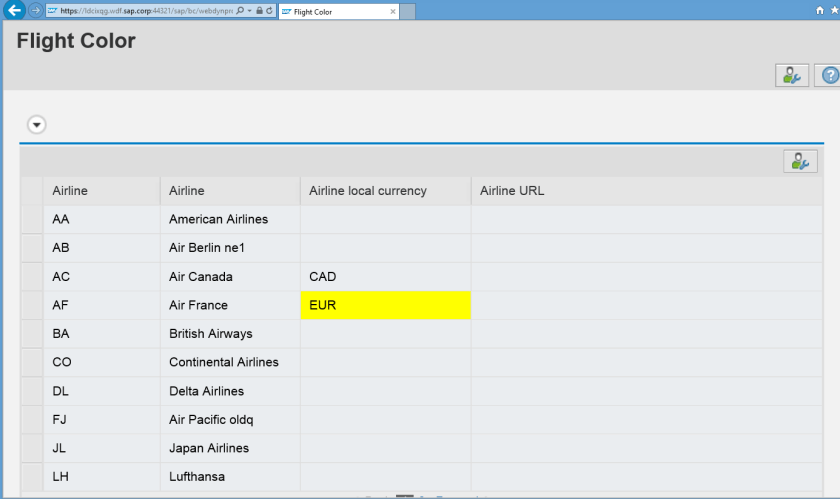Click the browser forward arrow button
The width and height of the screenshot is (840, 499).
[x=35, y=10]
